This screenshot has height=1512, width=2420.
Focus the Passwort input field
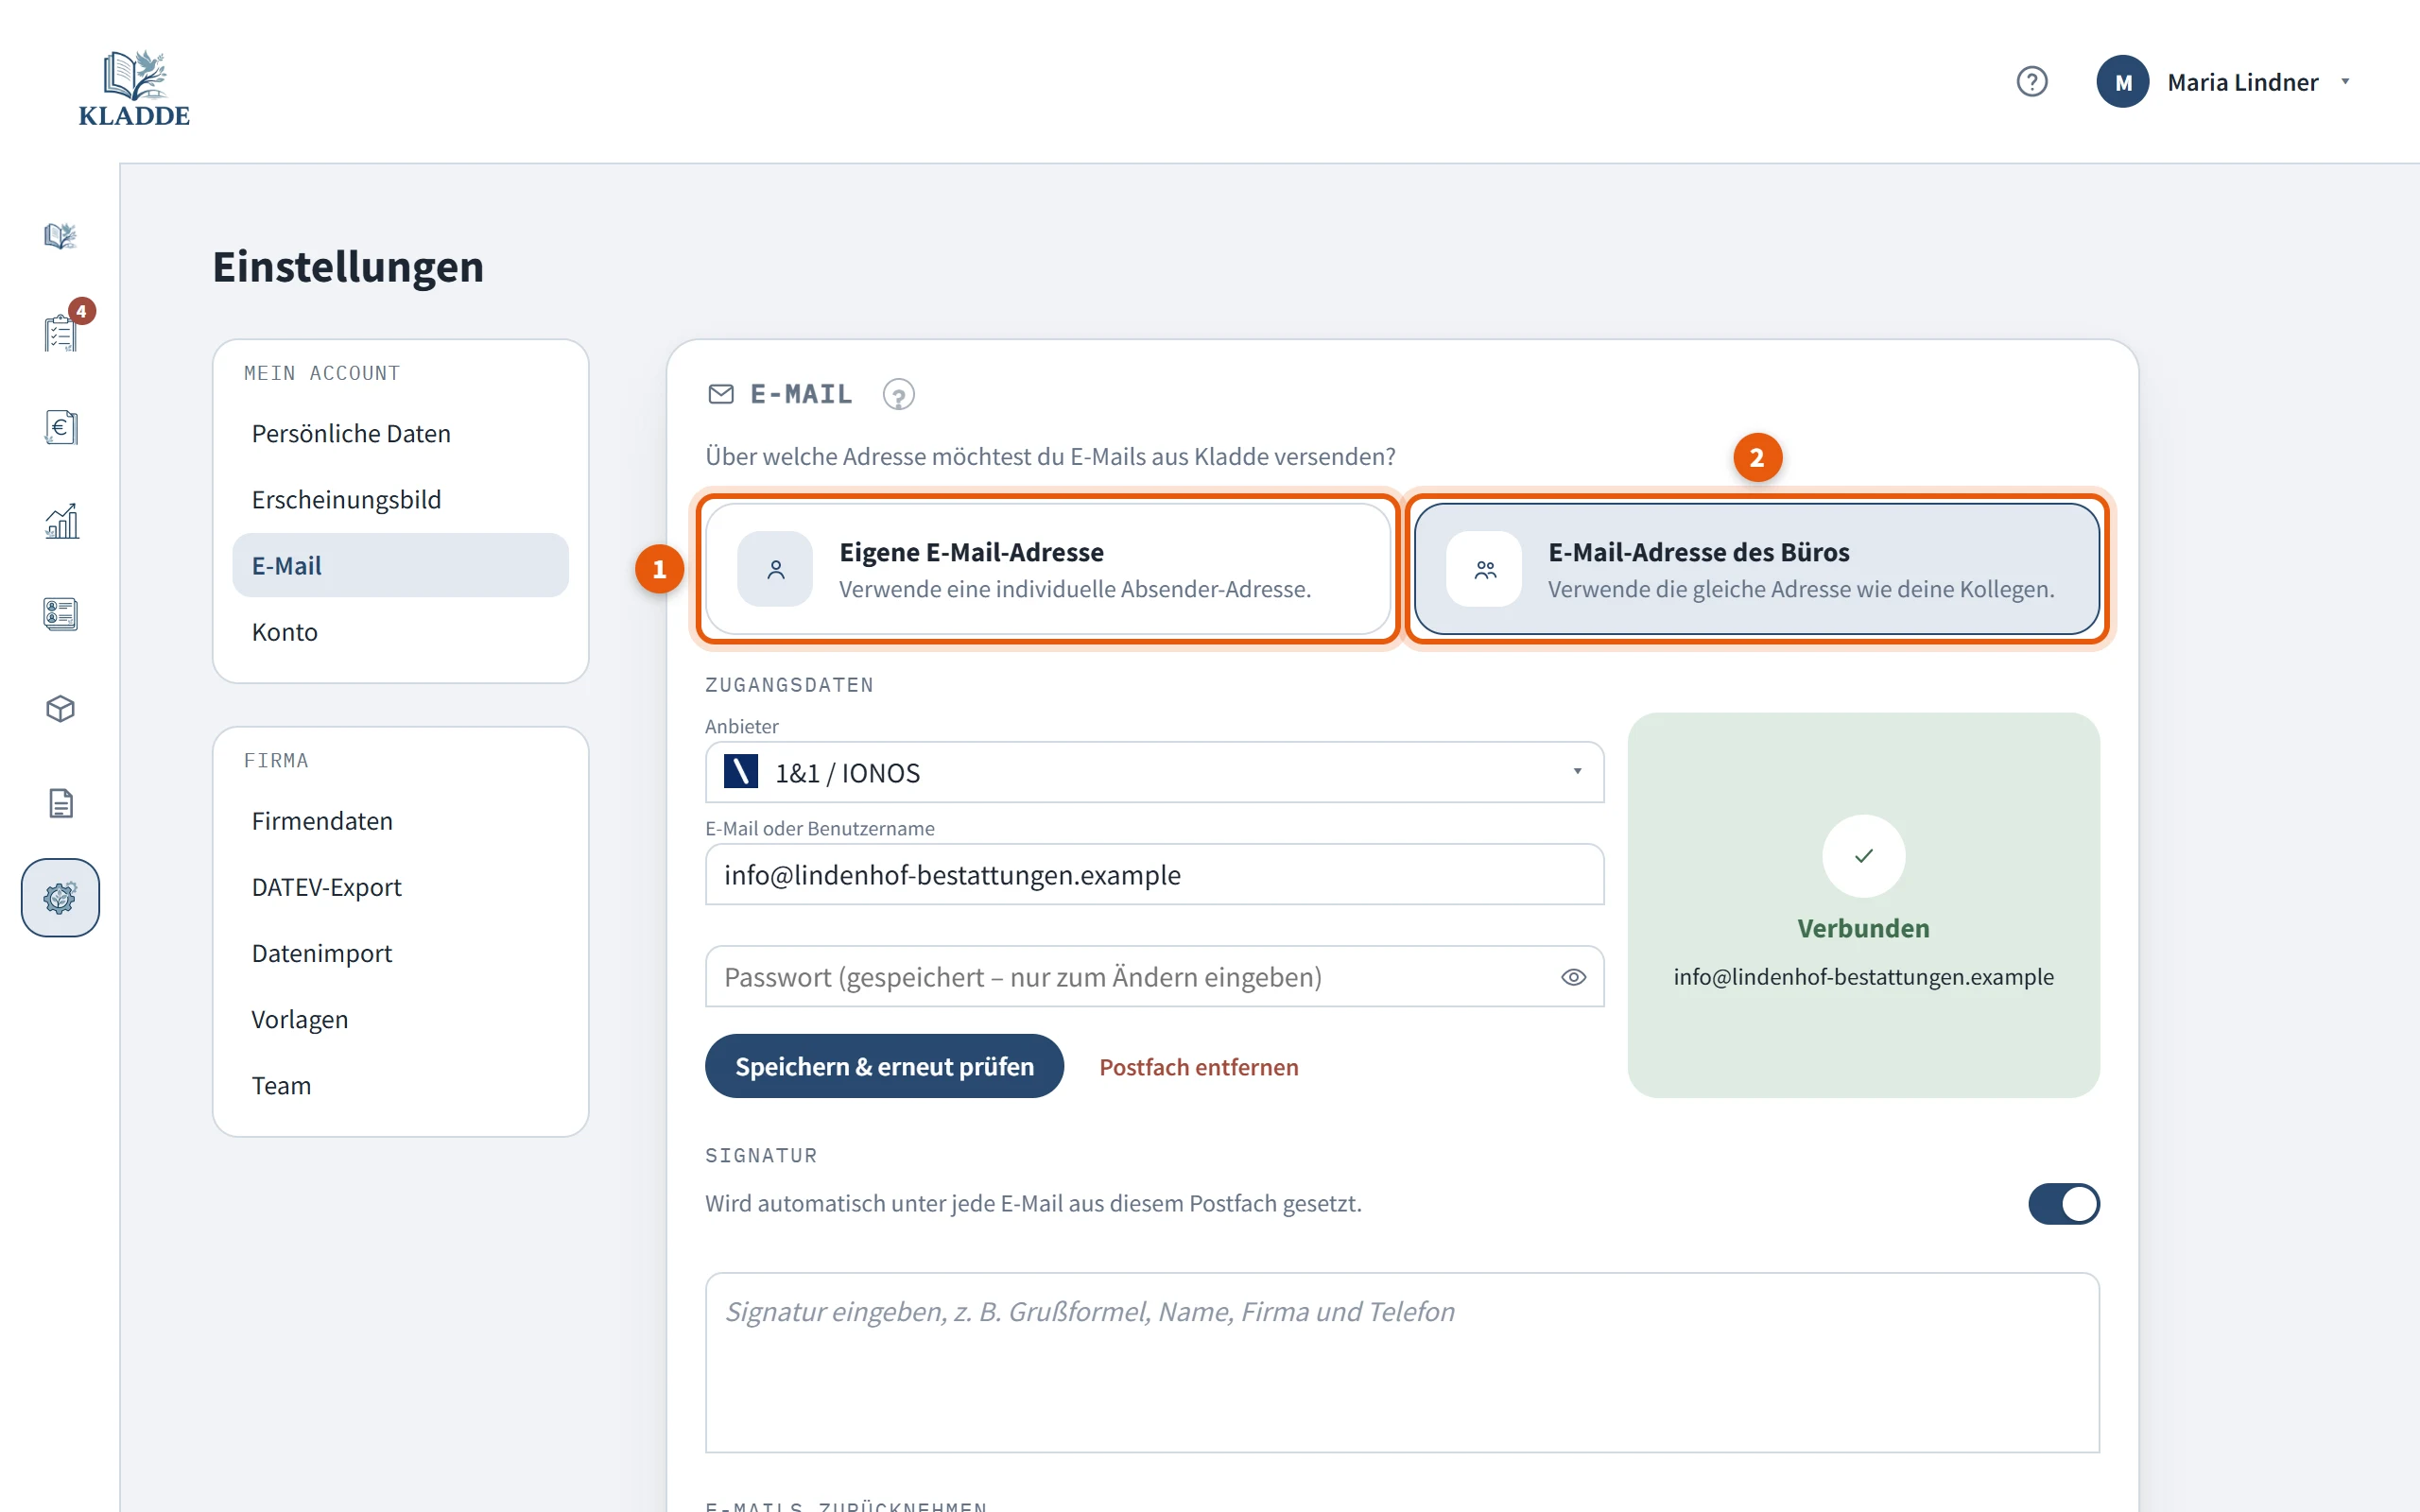[1154, 977]
